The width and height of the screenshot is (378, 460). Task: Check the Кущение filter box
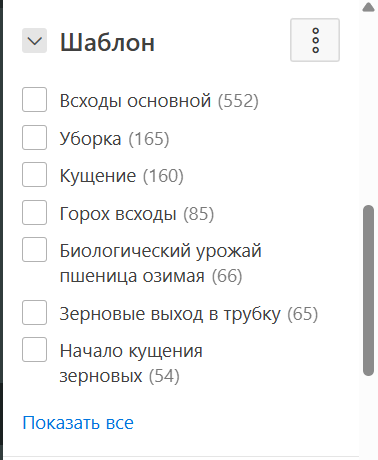(x=34, y=174)
